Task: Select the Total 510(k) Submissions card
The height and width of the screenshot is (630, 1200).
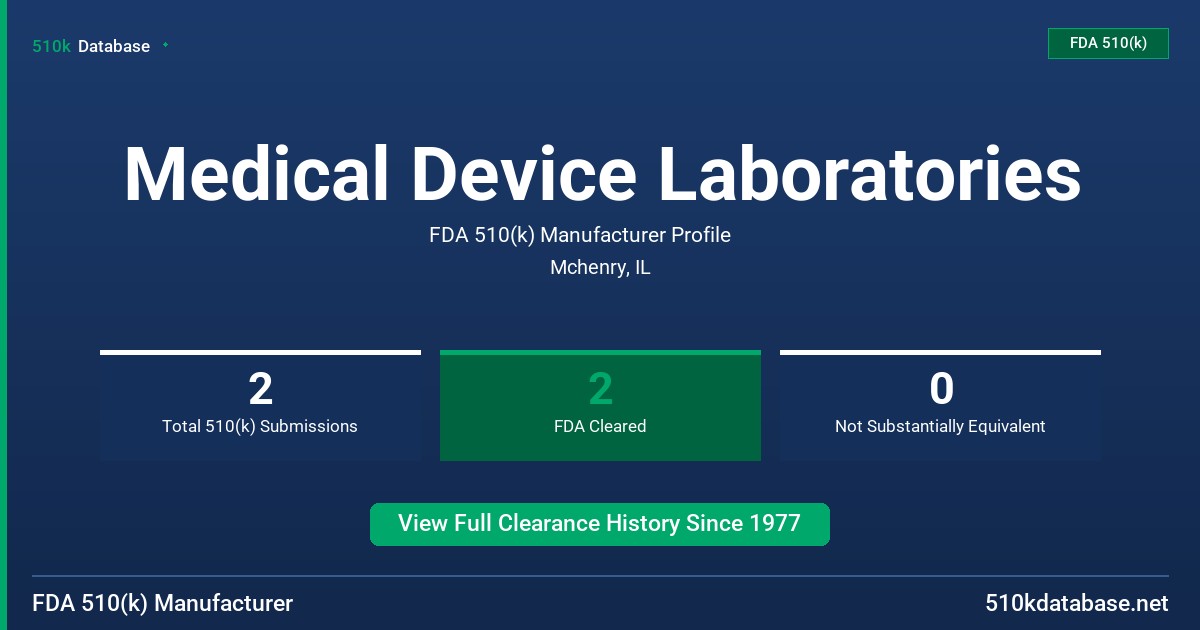Action: click(260, 406)
